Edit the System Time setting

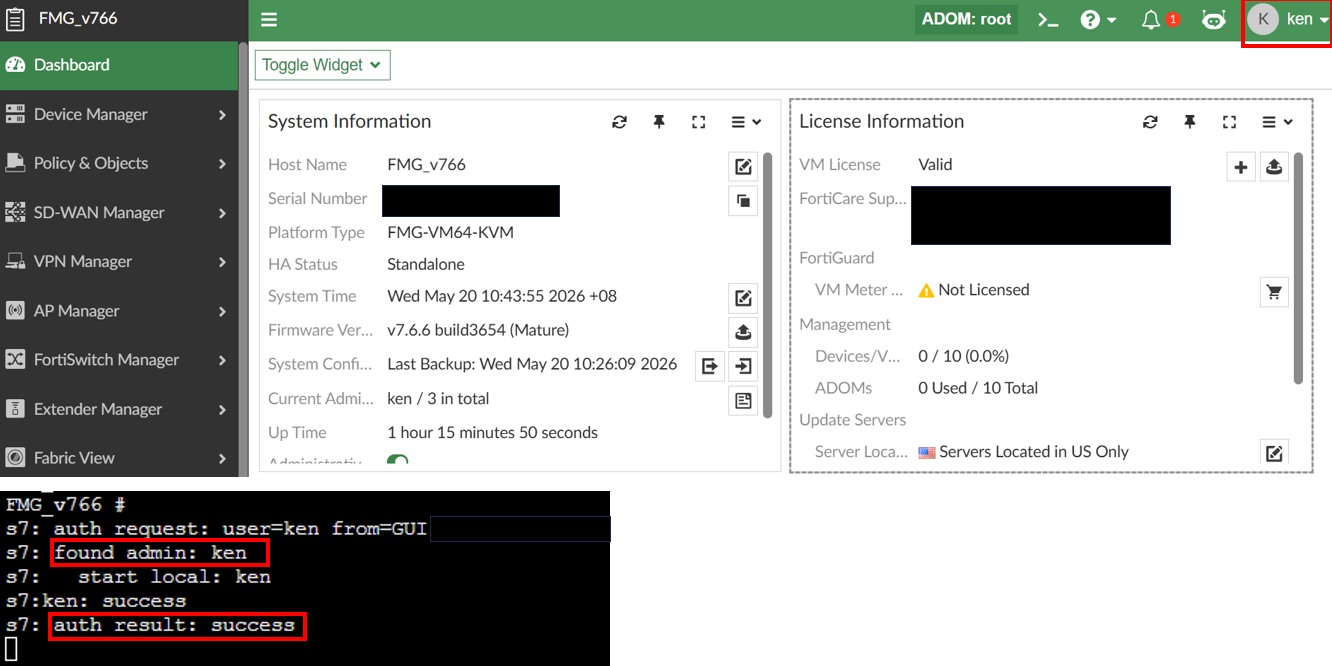(x=743, y=298)
